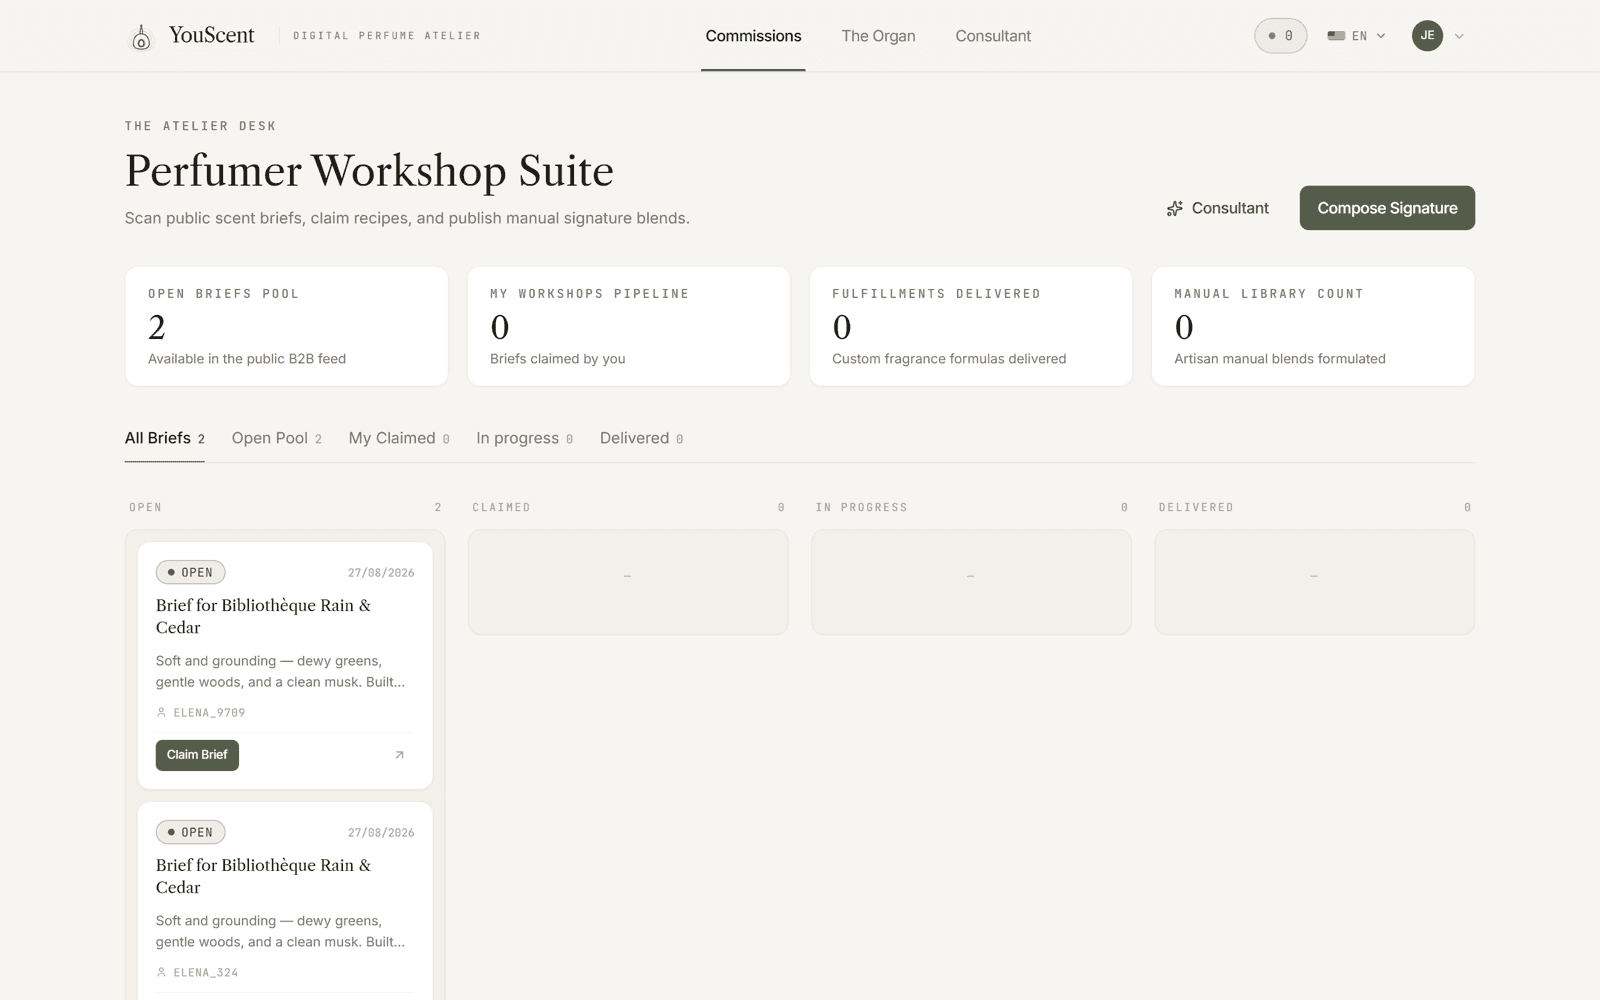Click the username ELENA_9709
Image resolution: width=1600 pixels, height=1000 pixels.
pos(209,713)
